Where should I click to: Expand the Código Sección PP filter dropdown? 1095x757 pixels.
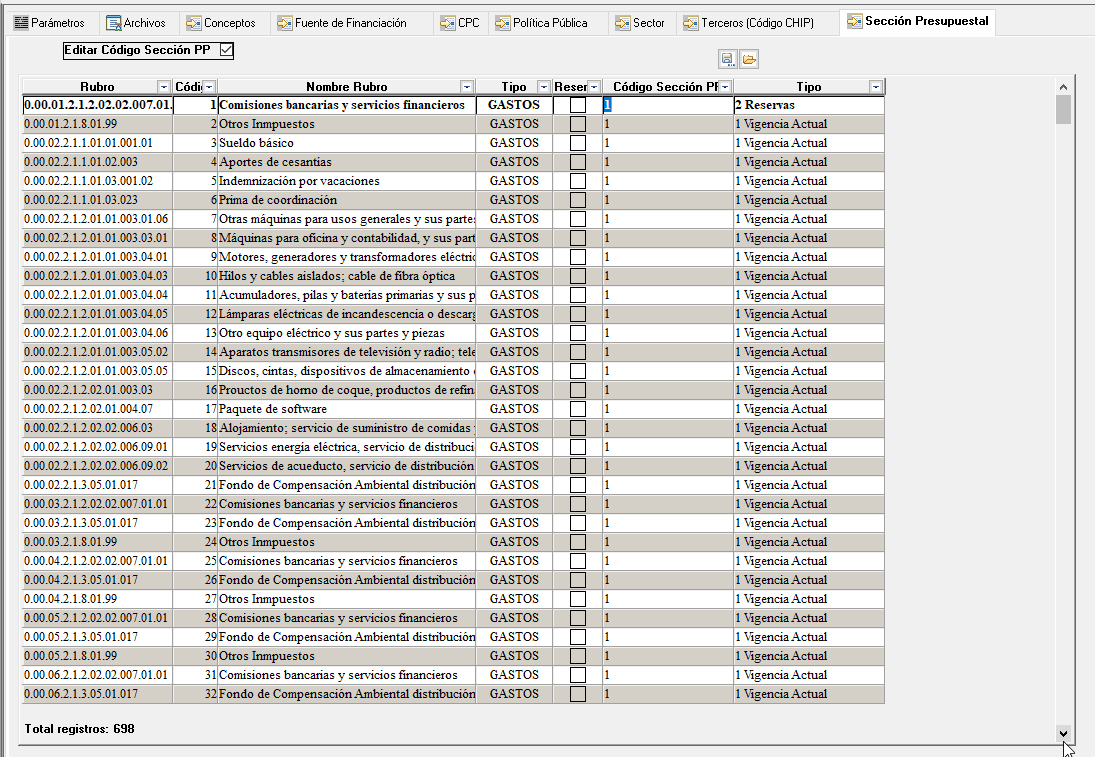(x=725, y=87)
